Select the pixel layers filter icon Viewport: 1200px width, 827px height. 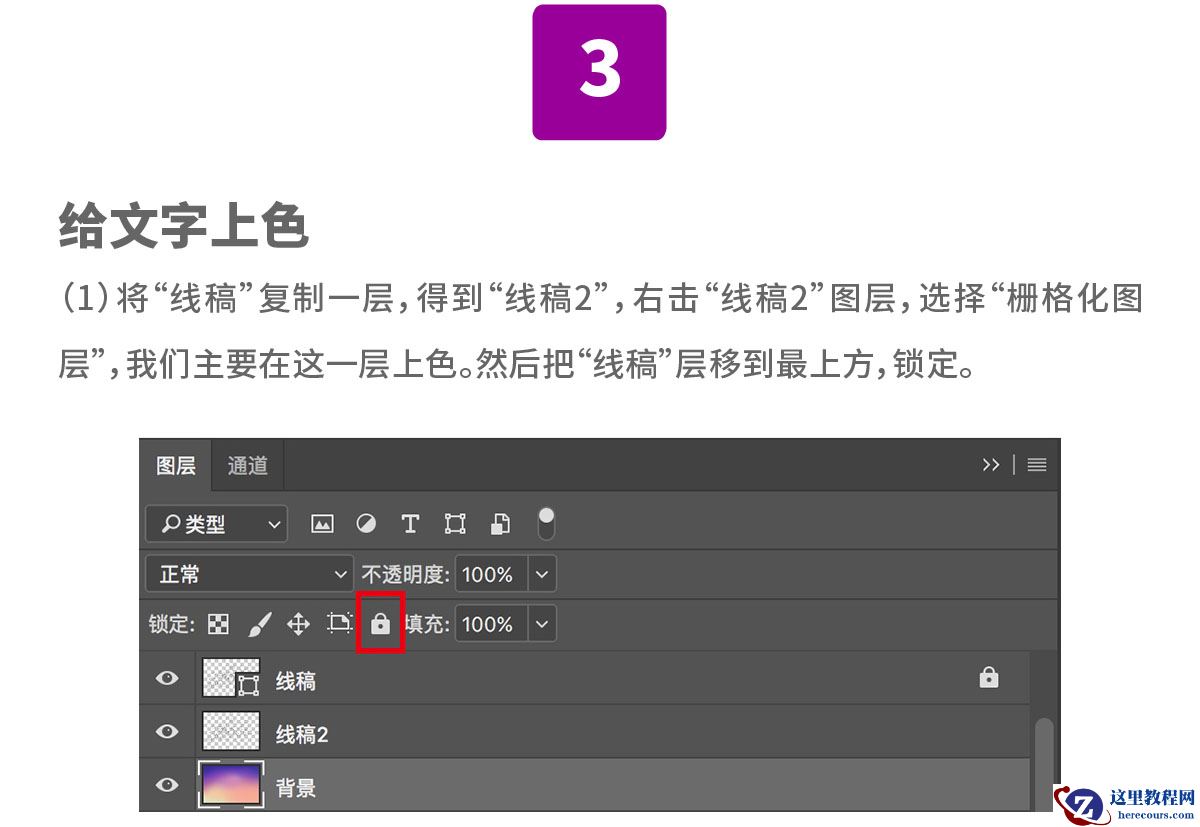(322, 523)
